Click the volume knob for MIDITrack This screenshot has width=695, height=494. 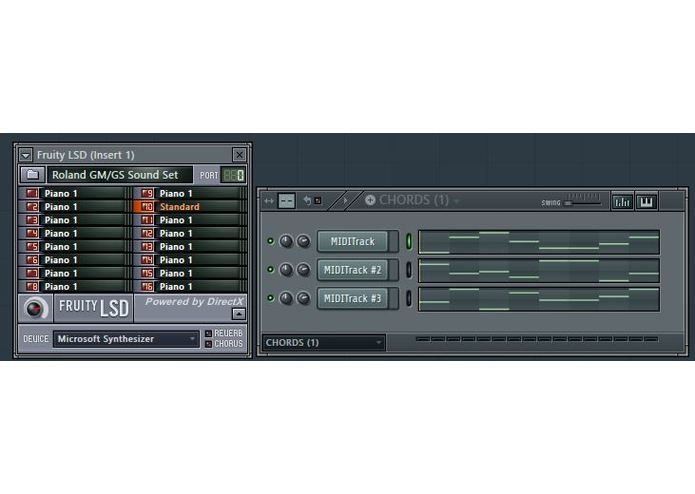coord(303,241)
